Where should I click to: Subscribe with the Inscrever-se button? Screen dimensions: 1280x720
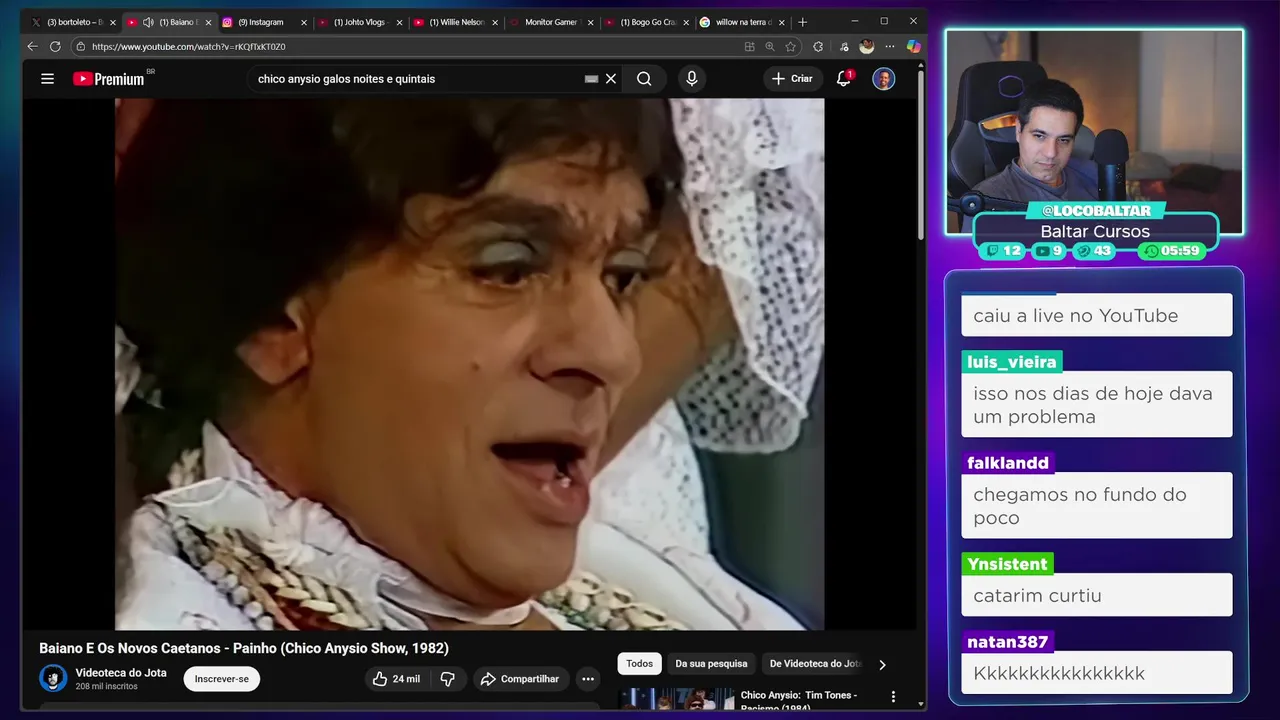point(222,679)
